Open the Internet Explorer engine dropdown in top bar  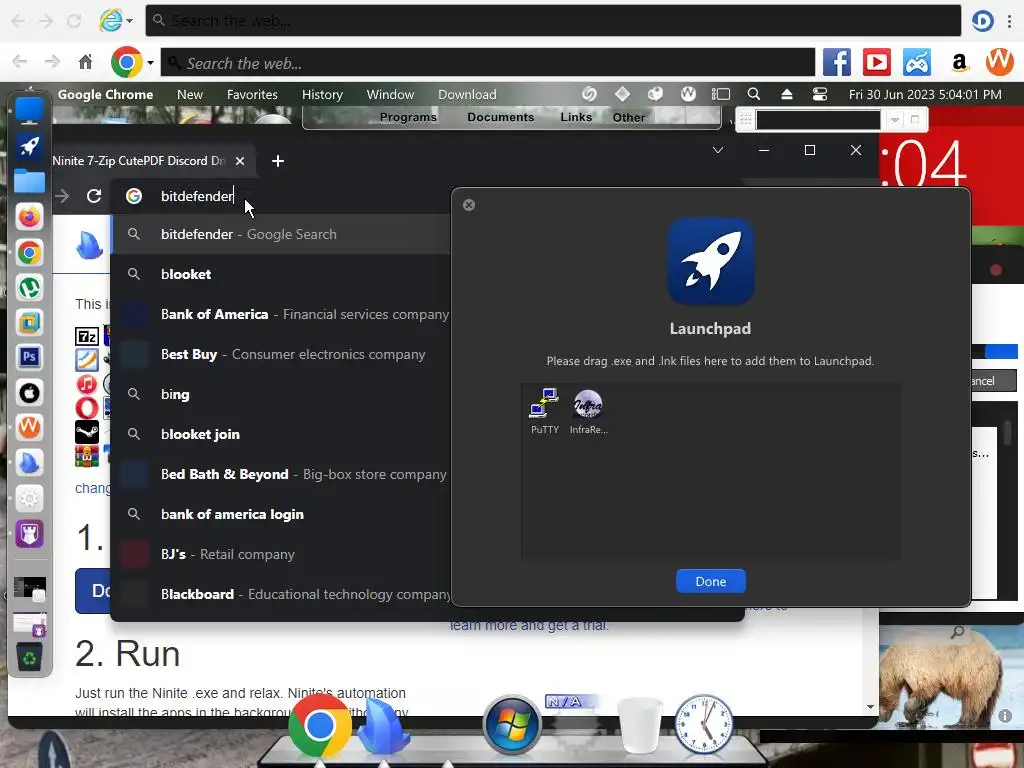[129, 21]
